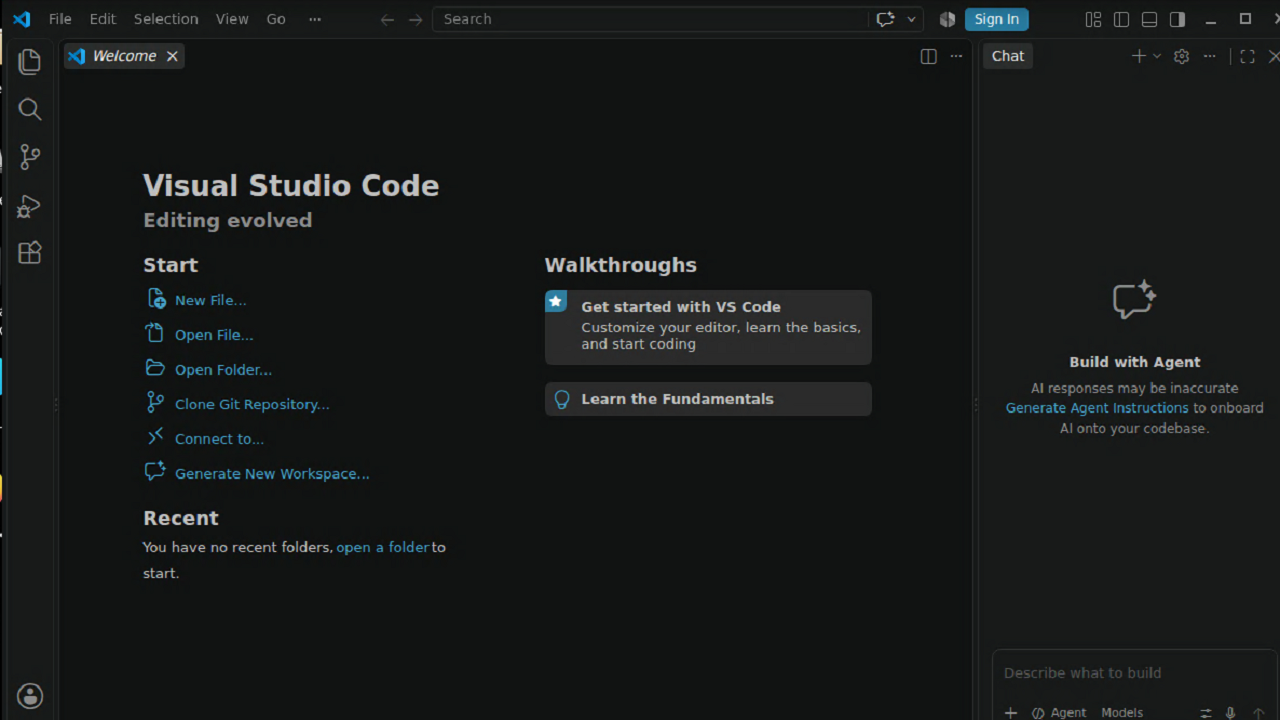This screenshot has height=720, width=1280.
Task: Click Connect to... link
Action: [219, 439]
